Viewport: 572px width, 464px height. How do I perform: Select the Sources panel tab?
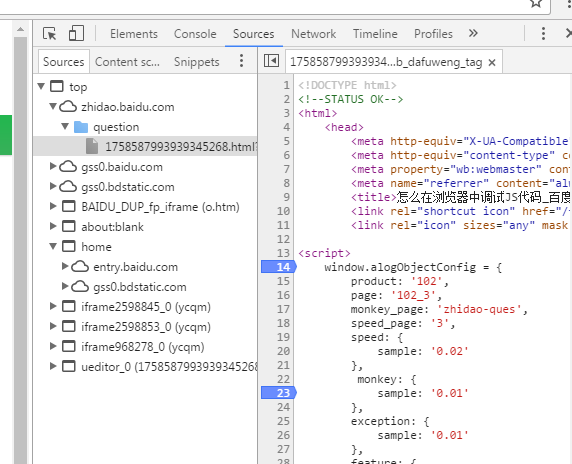[x=254, y=34]
